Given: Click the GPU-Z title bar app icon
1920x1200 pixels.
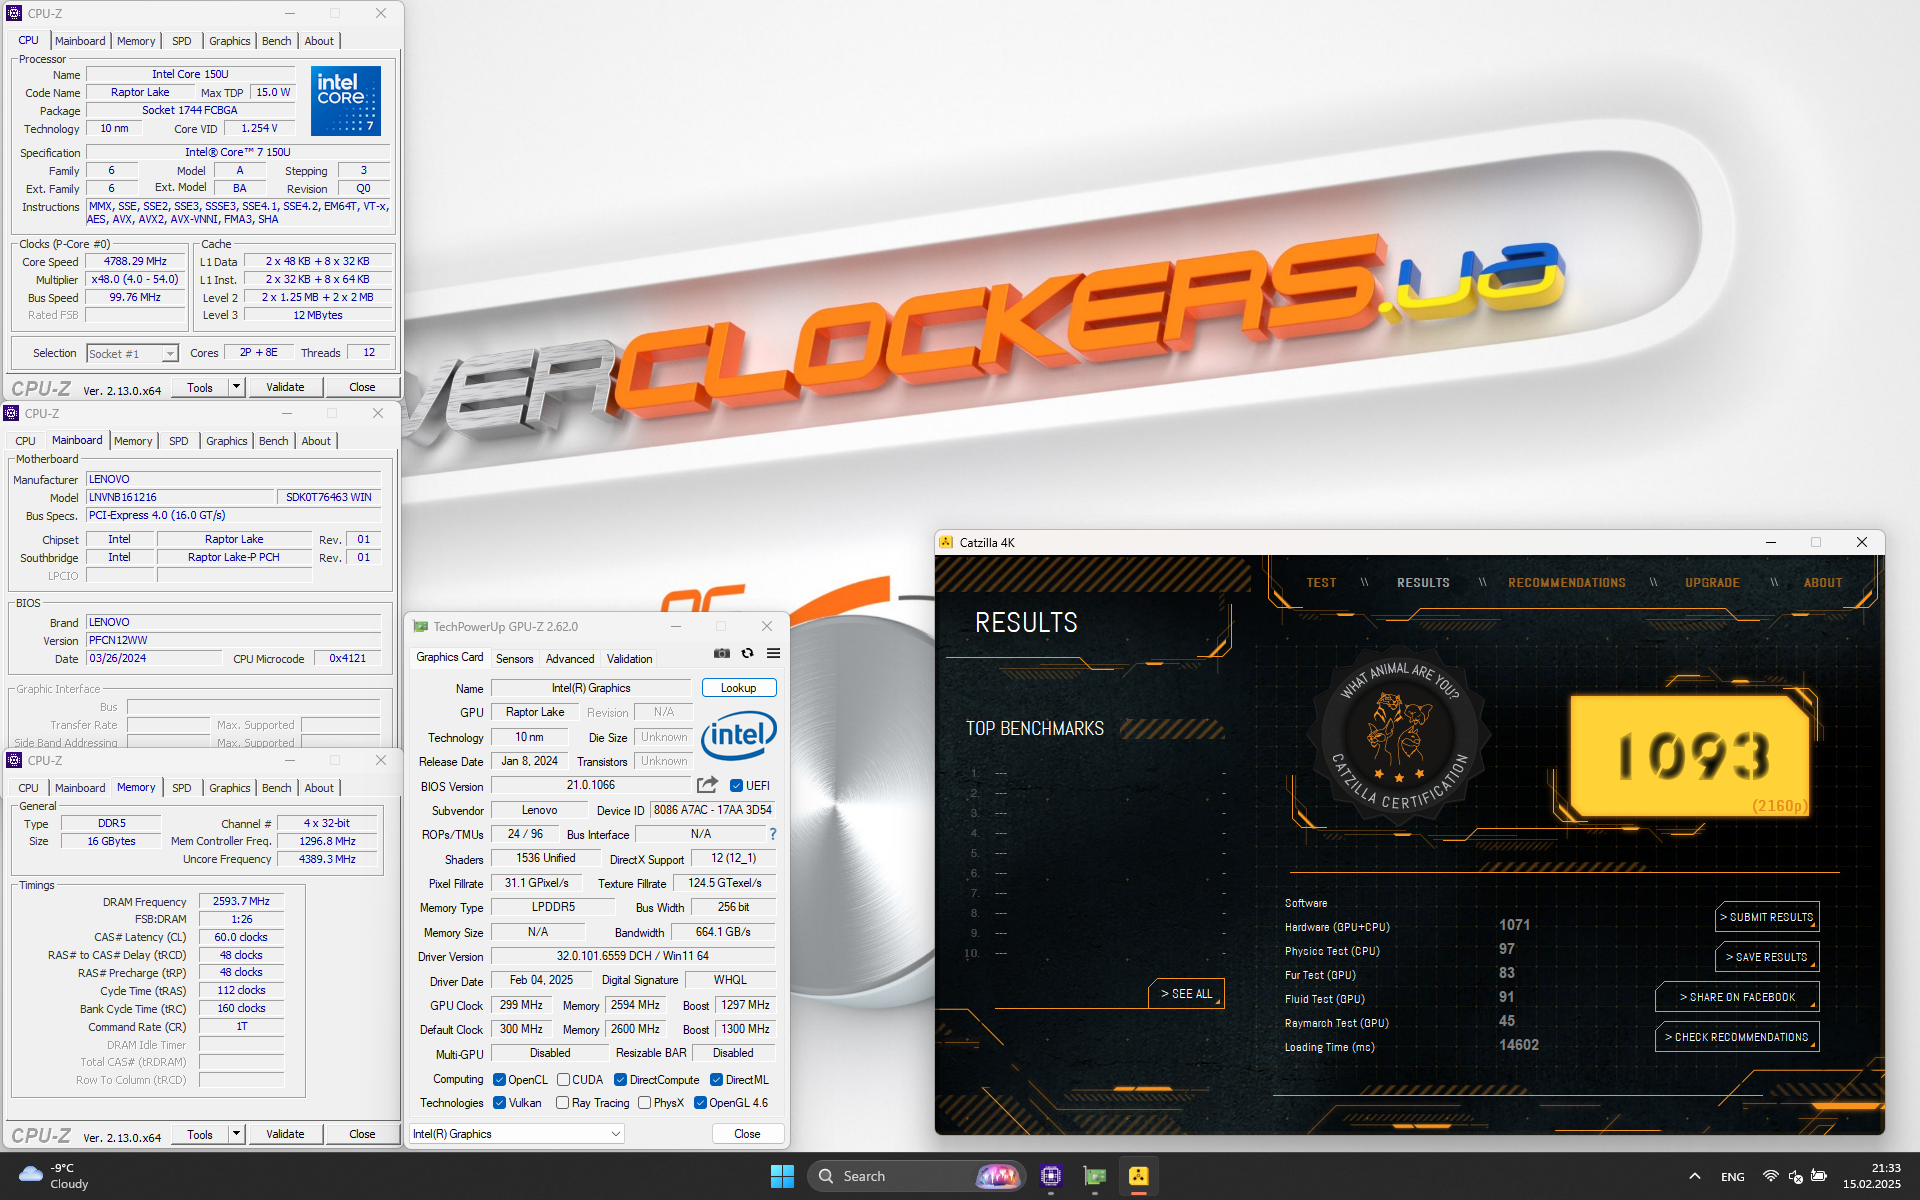Looking at the screenshot, I should (421, 626).
